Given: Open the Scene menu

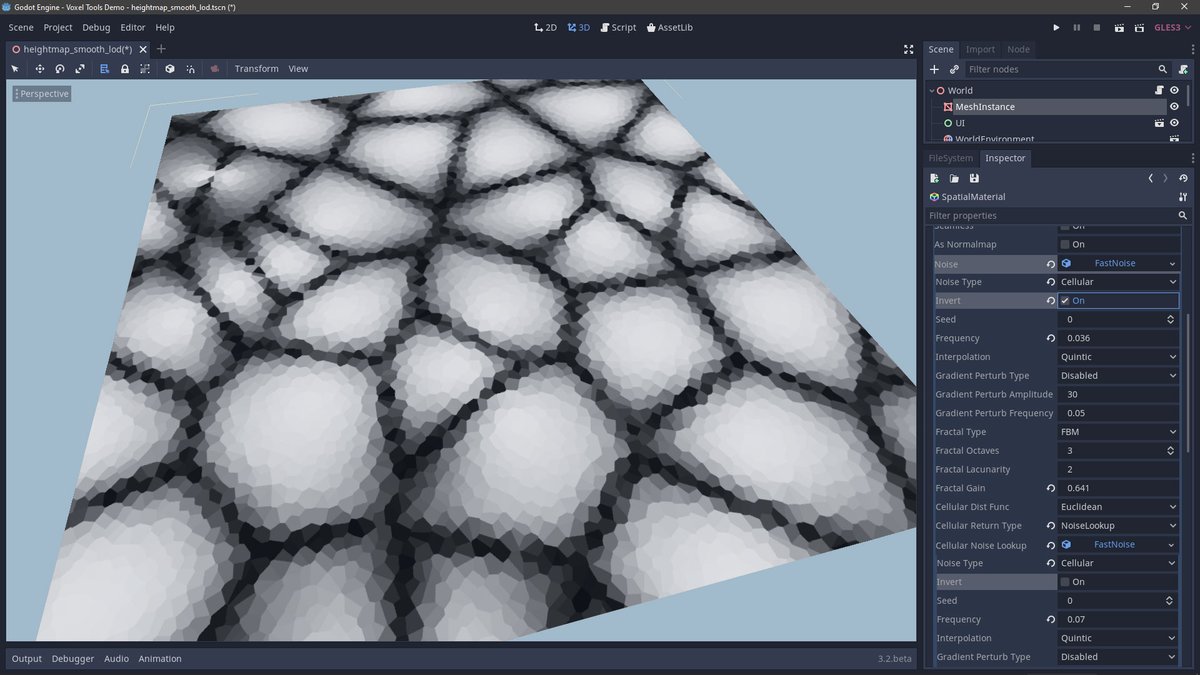Looking at the screenshot, I should 21,27.
